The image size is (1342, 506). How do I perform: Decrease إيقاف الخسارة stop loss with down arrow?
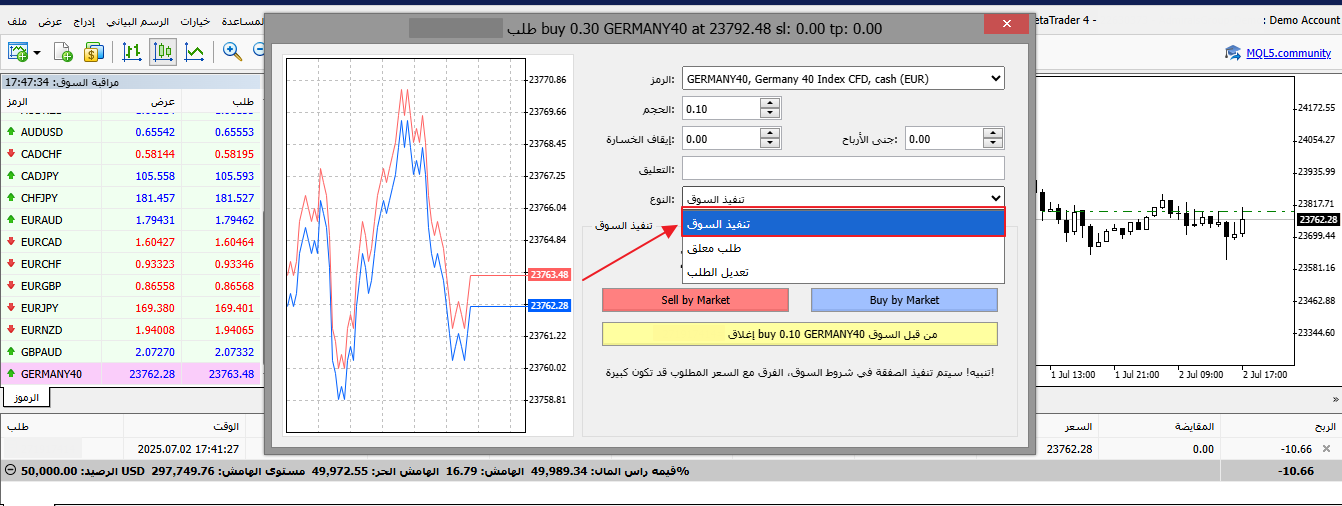click(770, 144)
